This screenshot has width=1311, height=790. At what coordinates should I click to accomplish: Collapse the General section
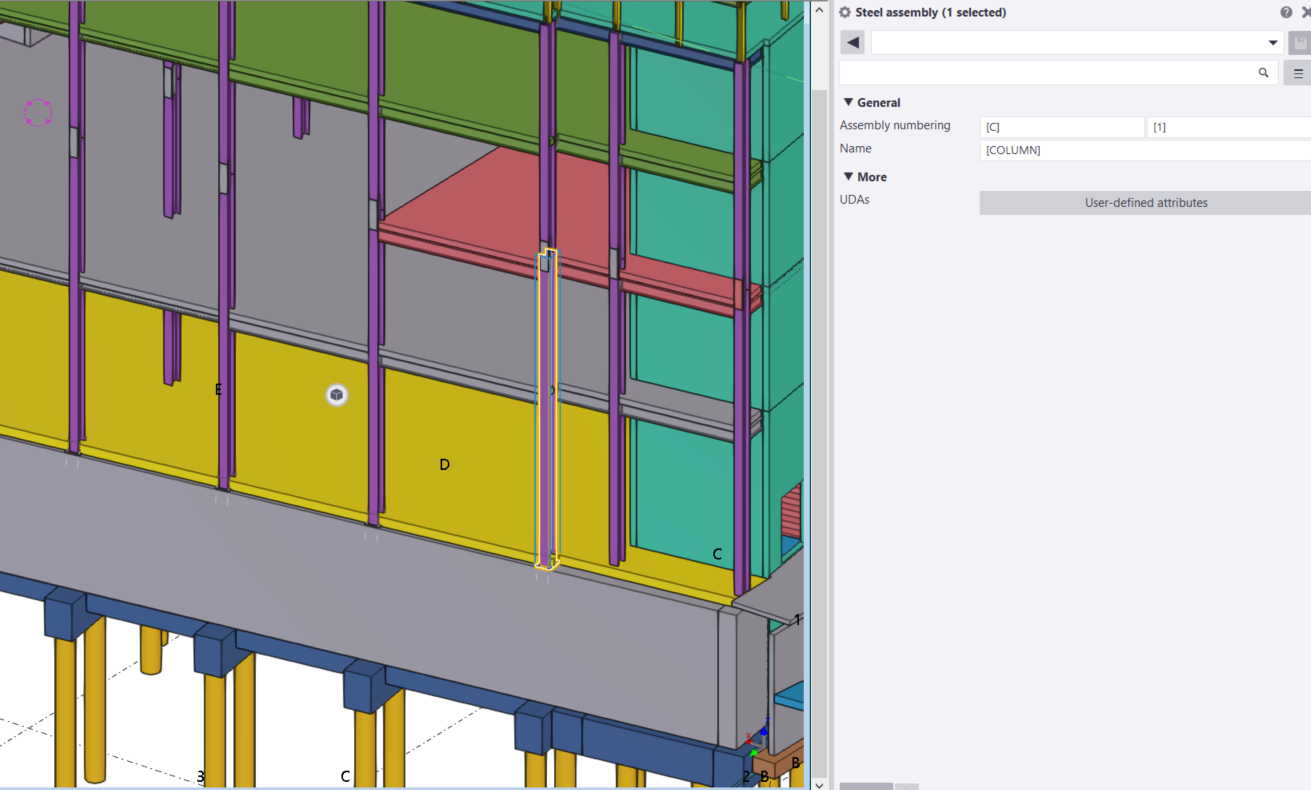click(x=848, y=102)
